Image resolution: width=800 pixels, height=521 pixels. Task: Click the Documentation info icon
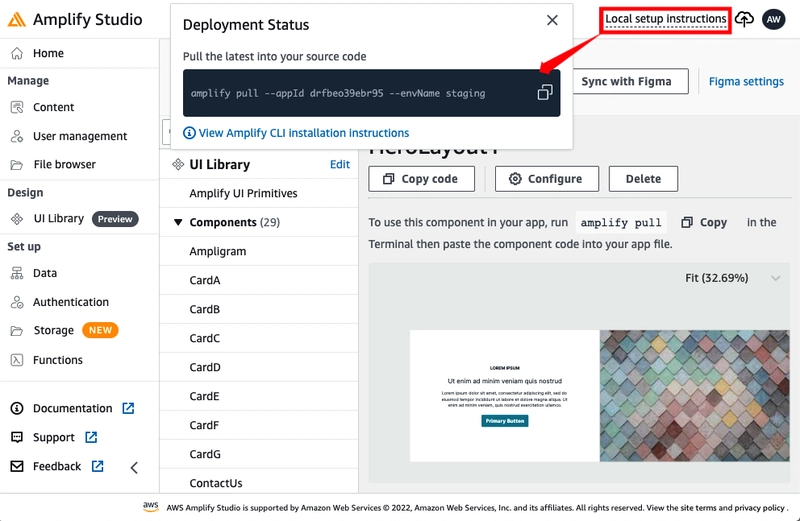(17, 408)
